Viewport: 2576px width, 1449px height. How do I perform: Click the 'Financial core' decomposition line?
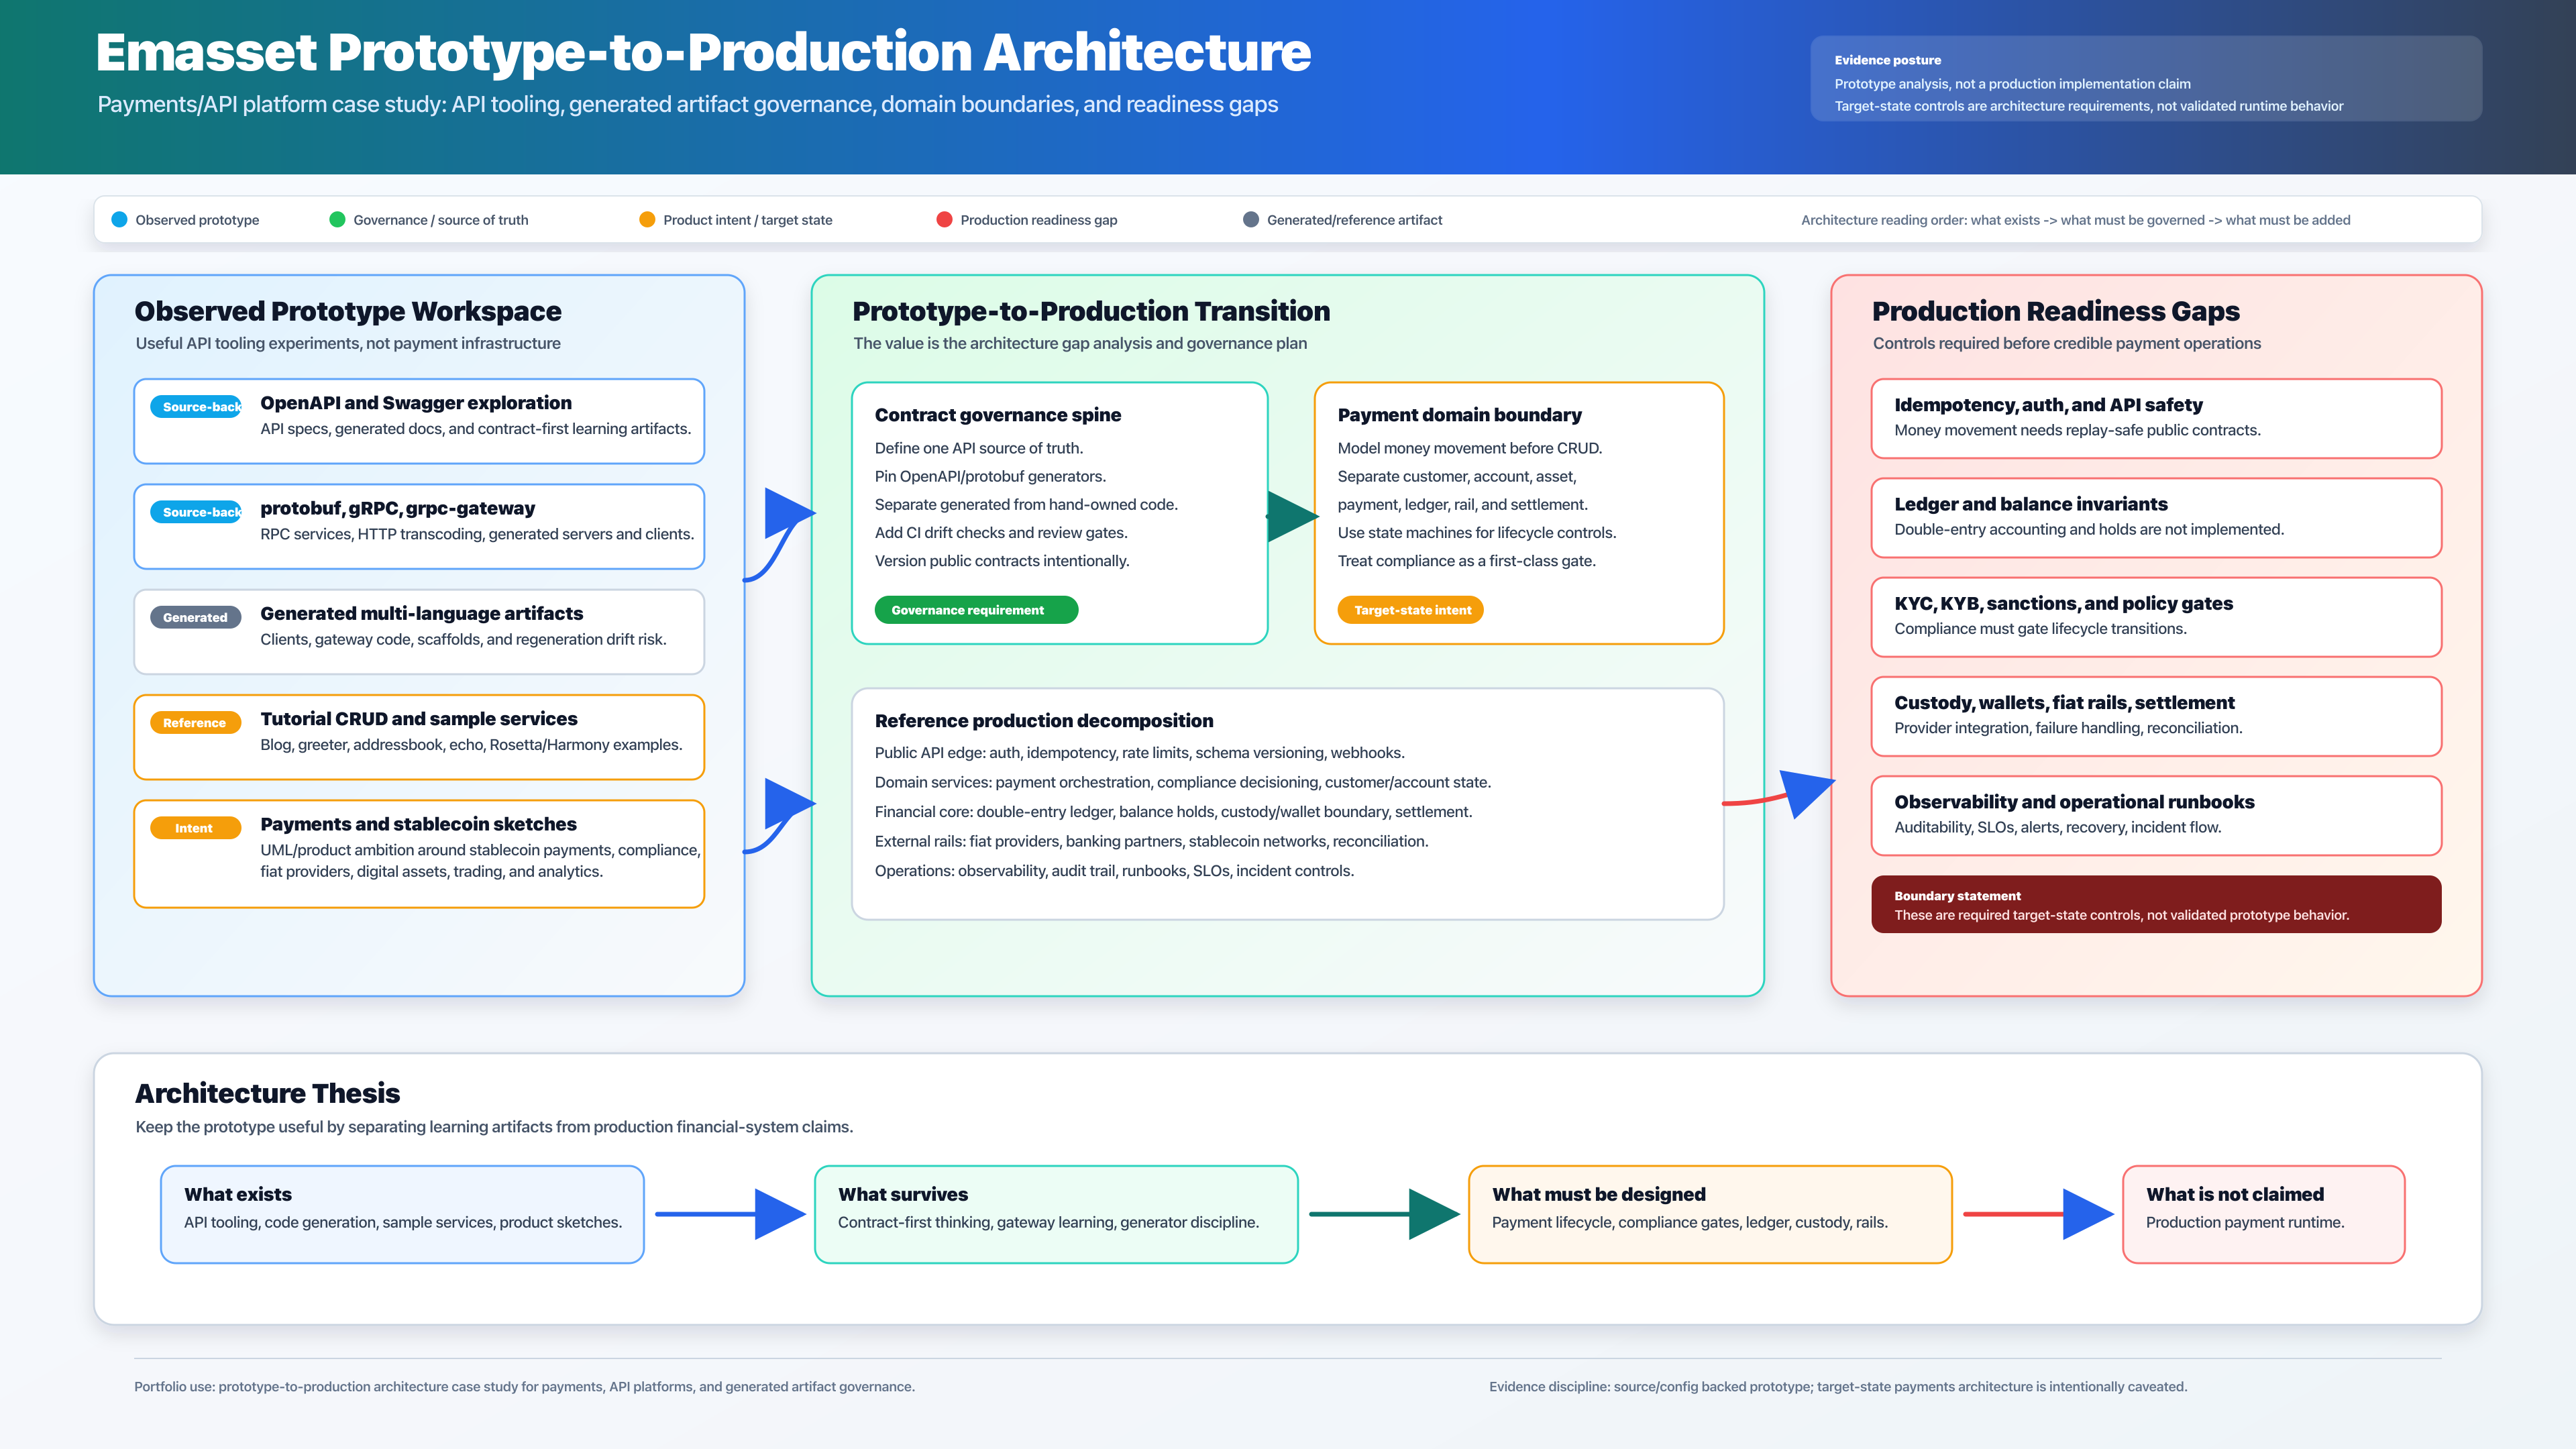tap(1173, 812)
